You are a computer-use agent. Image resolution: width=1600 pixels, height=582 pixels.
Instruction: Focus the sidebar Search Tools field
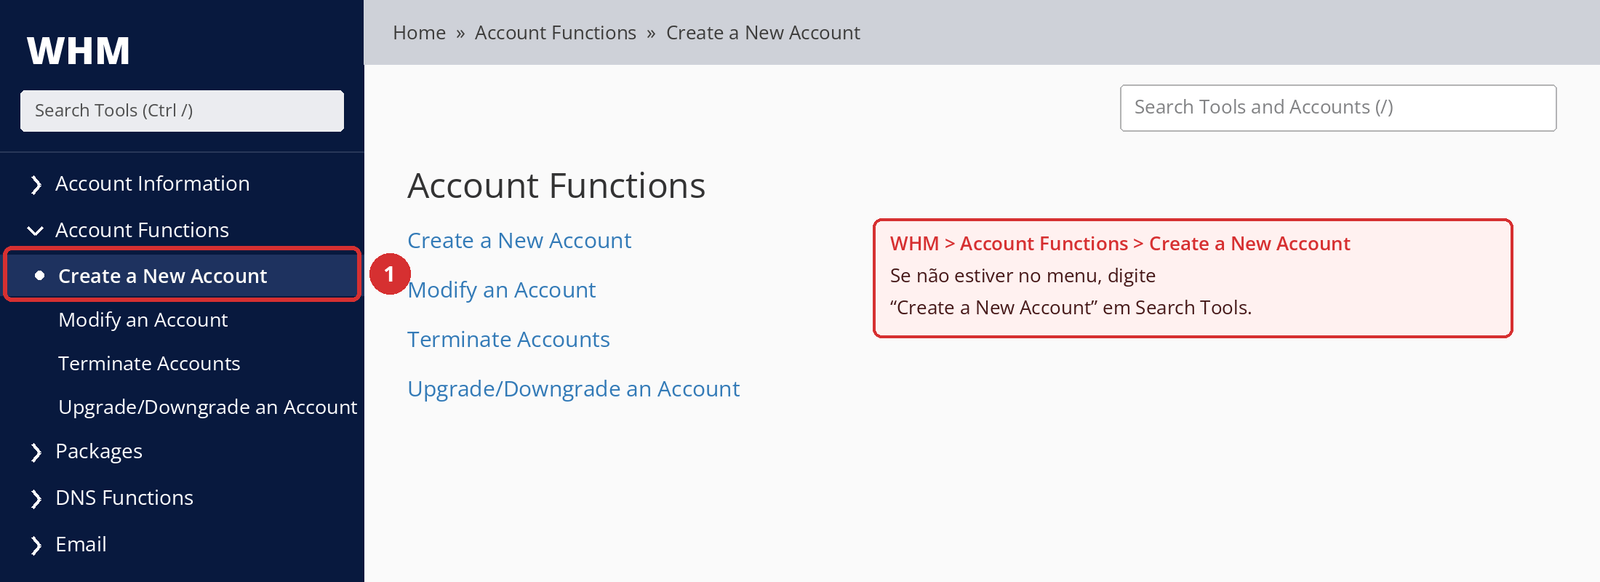(x=182, y=111)
